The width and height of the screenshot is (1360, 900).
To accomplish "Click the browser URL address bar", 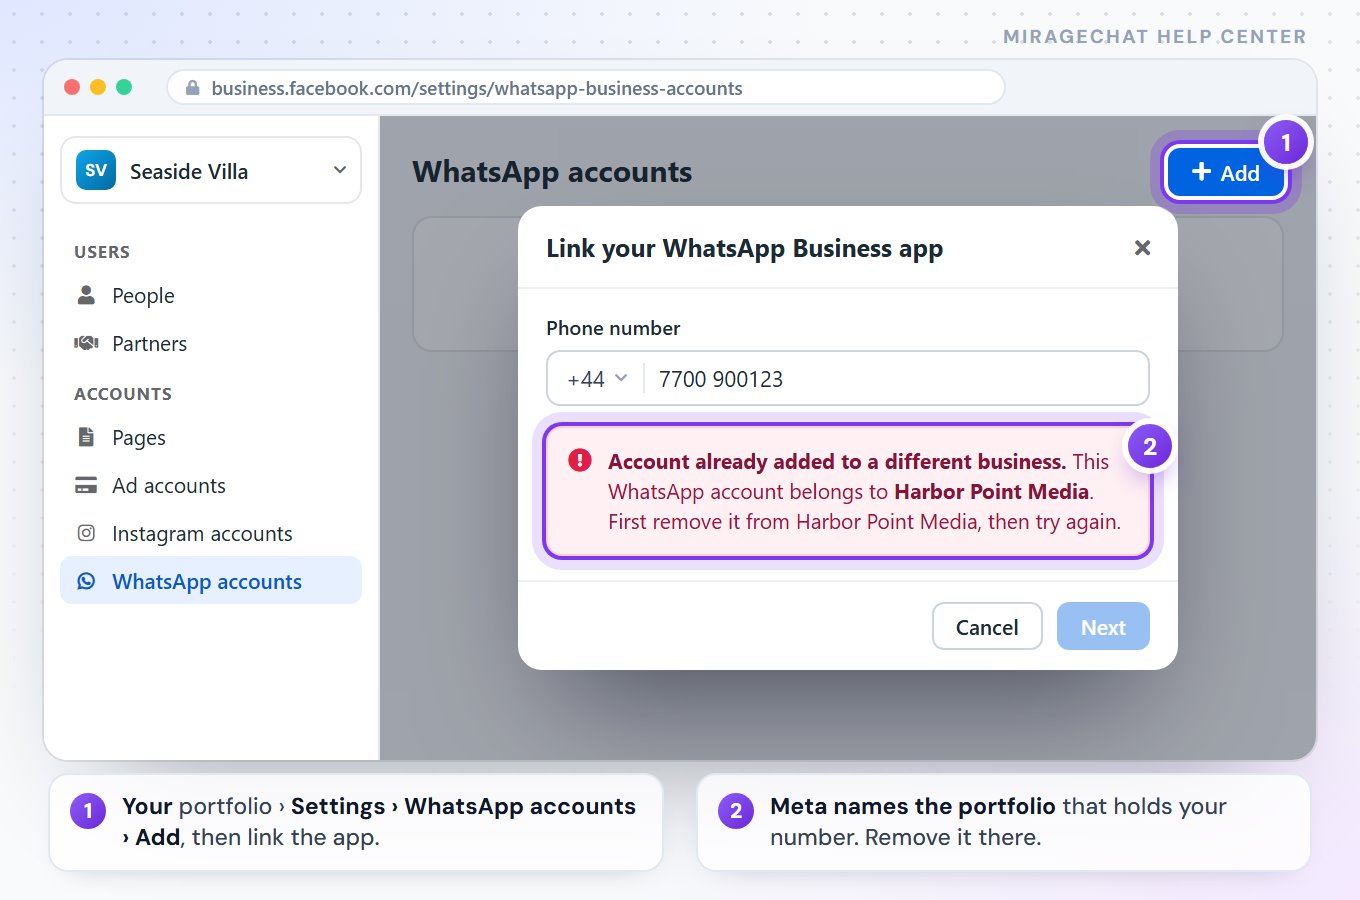I will 585,88.
